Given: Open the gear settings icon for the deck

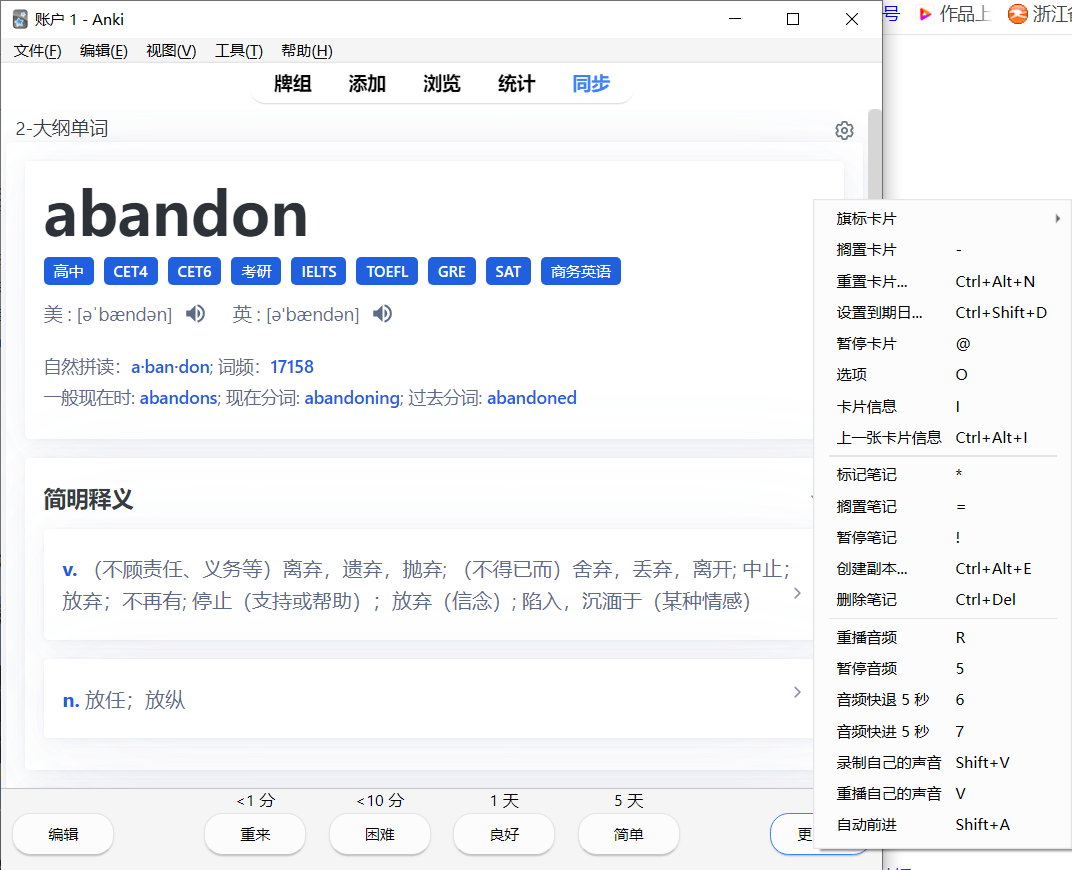Looking at the screenshot, I should pos(844,130).
